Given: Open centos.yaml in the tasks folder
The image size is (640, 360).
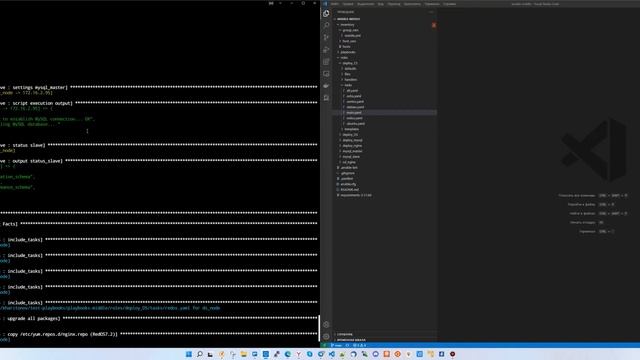Looking at the screenshot, I should click(x=355, y=102).
